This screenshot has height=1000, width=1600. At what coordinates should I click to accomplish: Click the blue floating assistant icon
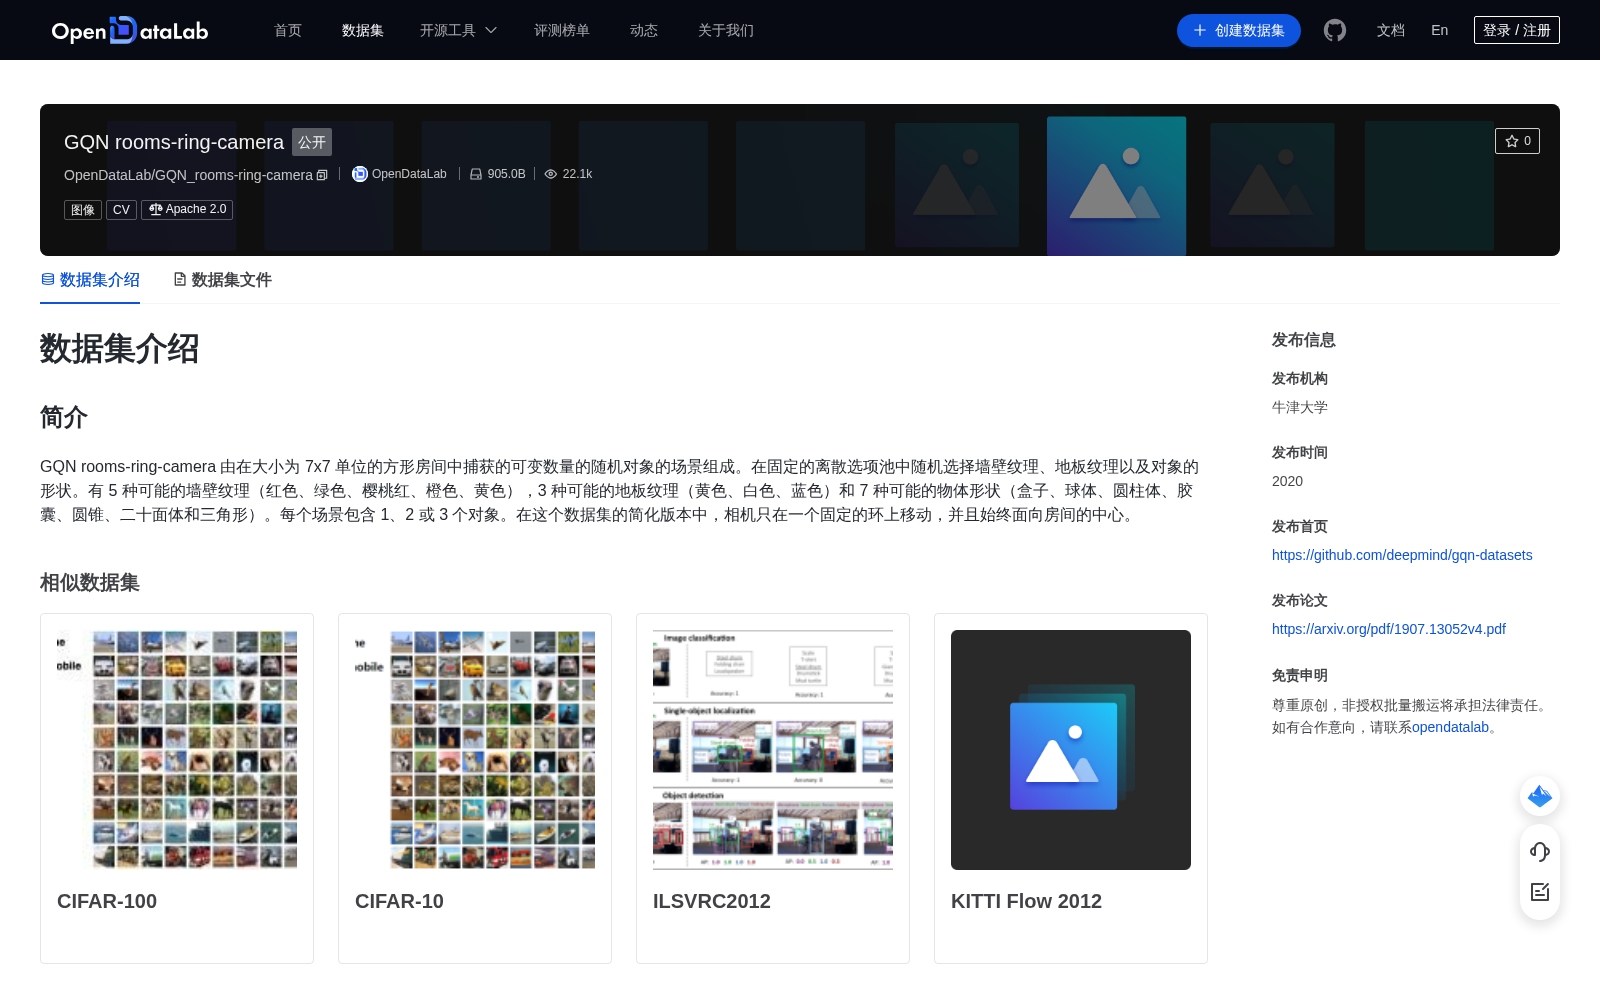point(1540,796)
